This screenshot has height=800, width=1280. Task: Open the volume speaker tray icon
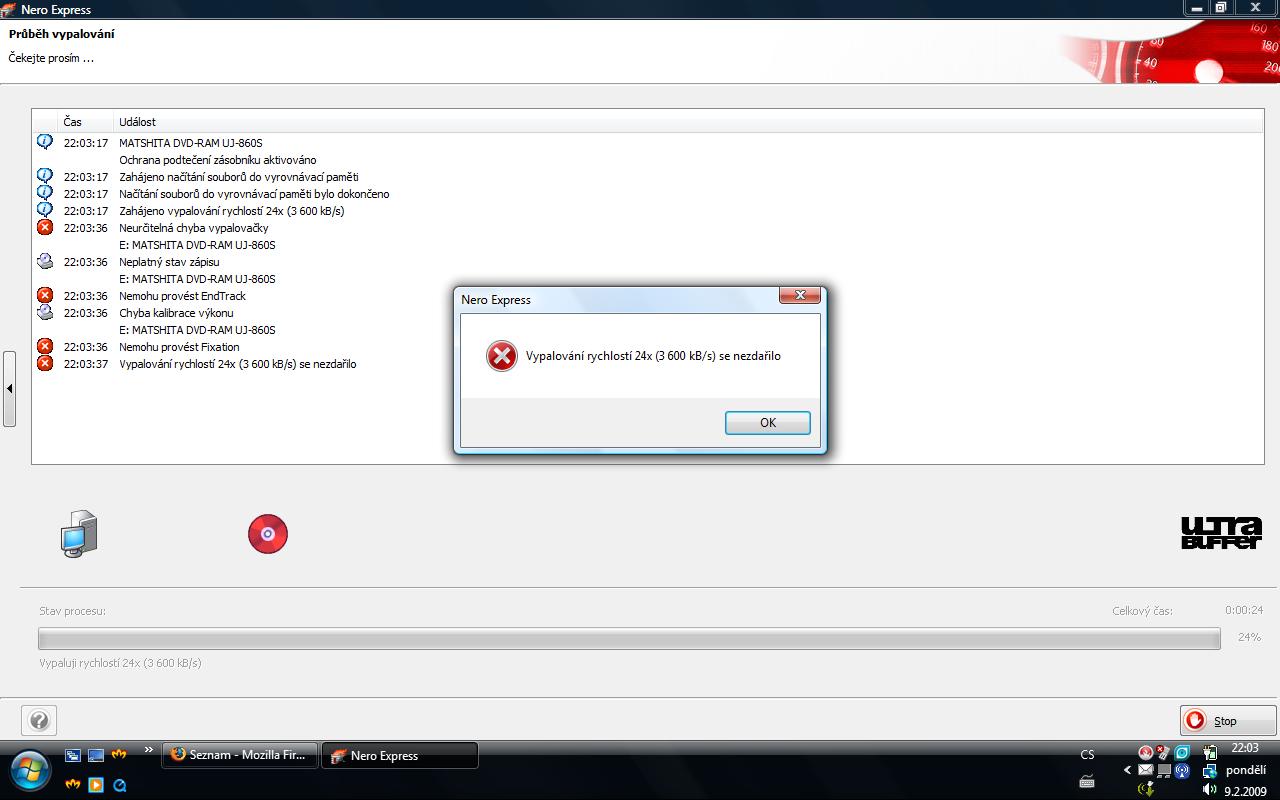[1209, 789]
